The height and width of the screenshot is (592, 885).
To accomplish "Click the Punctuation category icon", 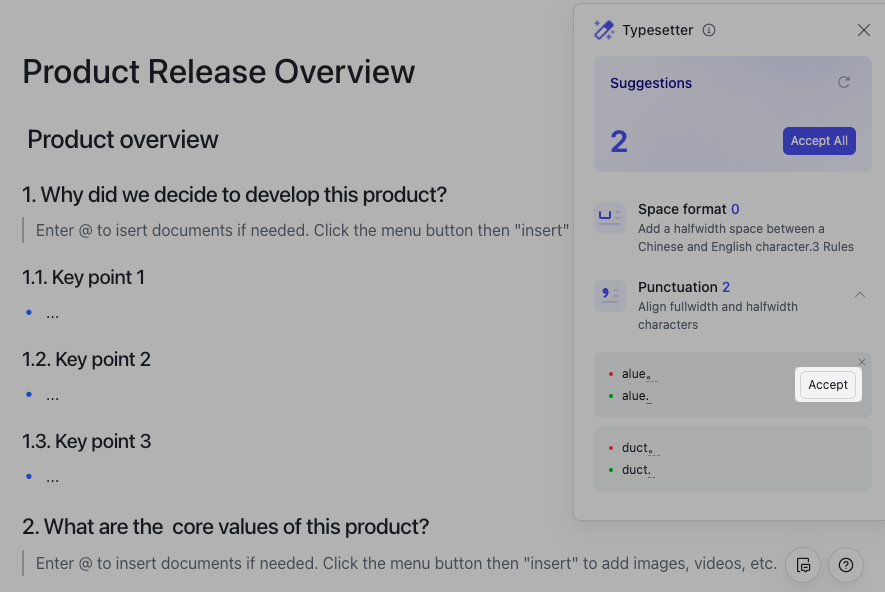I will (609, 295).
